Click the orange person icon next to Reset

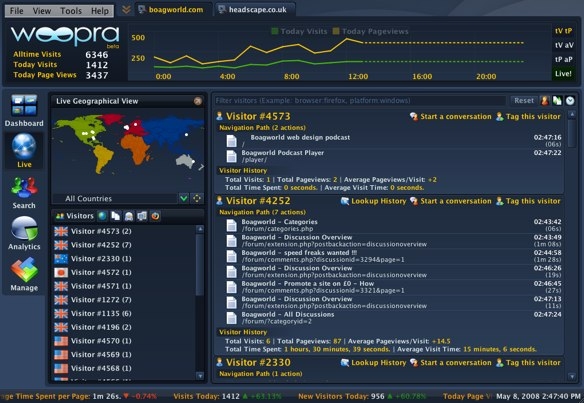tap(545, 101)
